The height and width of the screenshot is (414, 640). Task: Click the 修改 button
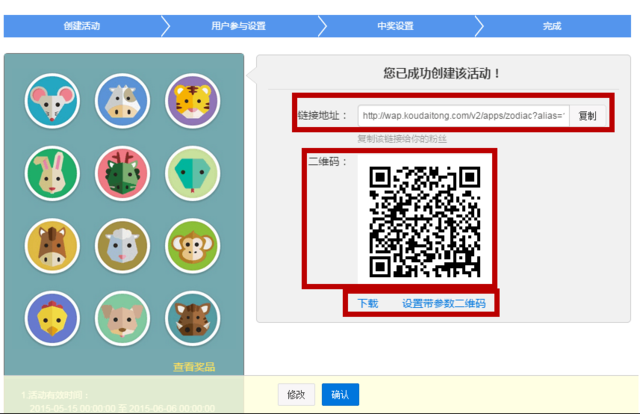296,394
